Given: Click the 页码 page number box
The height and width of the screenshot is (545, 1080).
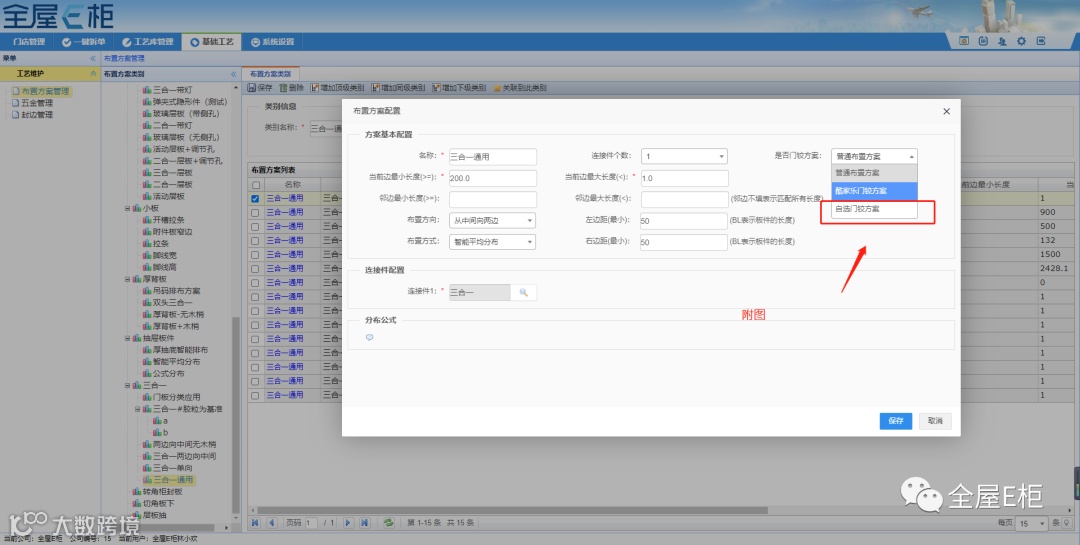Looking at the screenshot, I should pyautogui.click(x=311, y=523).
